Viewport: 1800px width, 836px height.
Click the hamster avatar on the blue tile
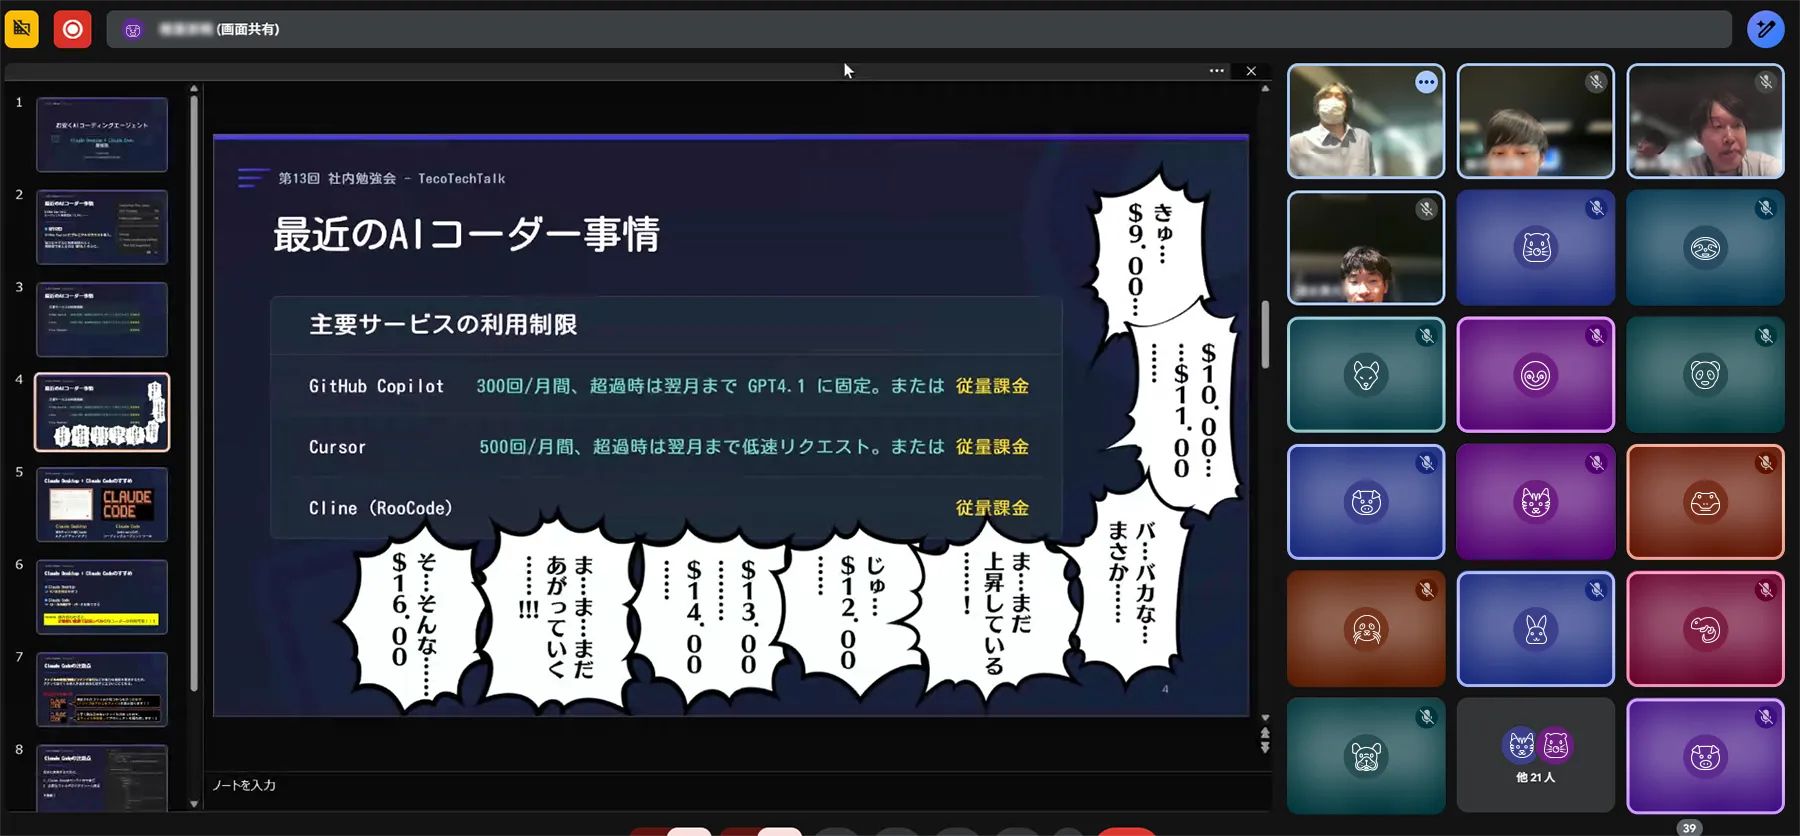[1536, 247]
